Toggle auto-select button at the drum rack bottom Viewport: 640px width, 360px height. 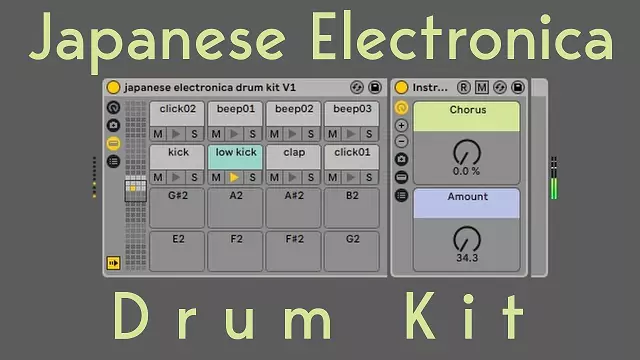(x=113, y=263)
